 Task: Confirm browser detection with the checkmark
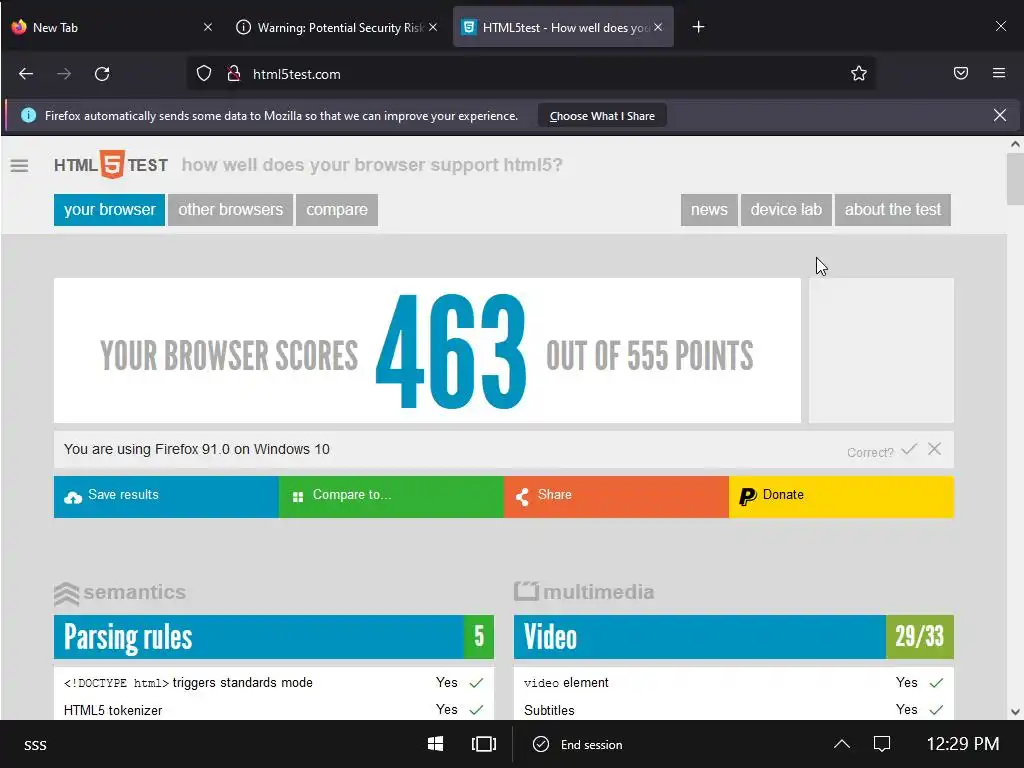(x=909, y=449)
